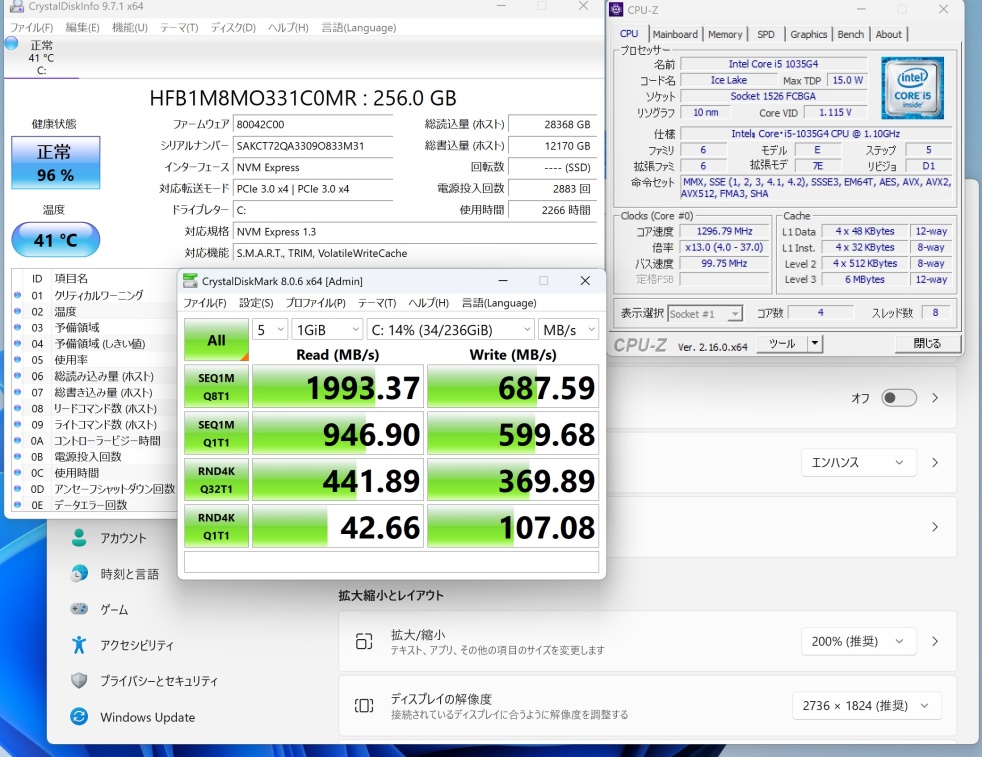Expand the 200% scale dropdown

[x=858, y=642]
